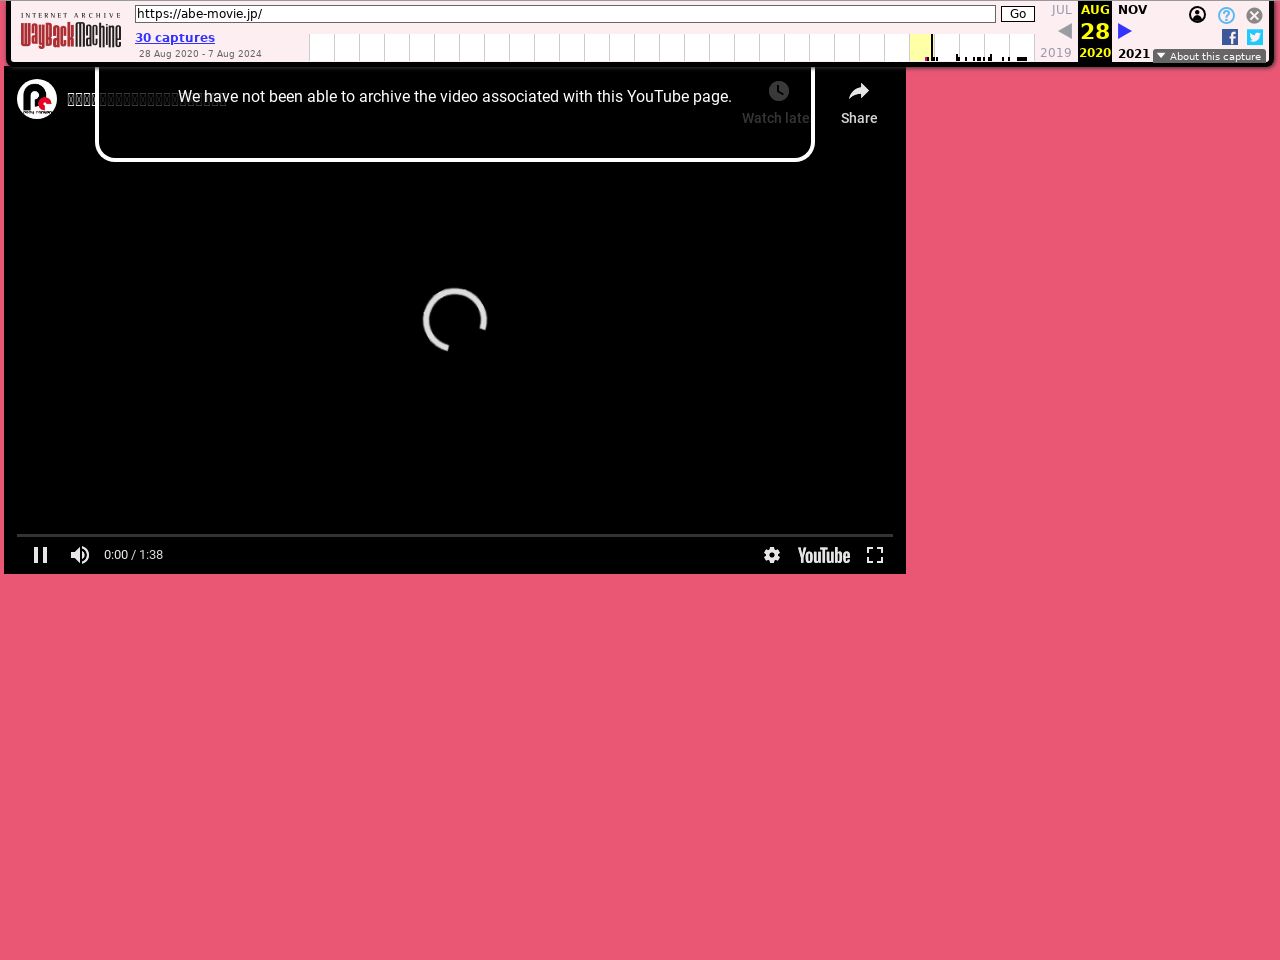Open the 30 captures link
Viewport: 1280px width, 960px height.
pyautogui.click(x=175, y=38)
